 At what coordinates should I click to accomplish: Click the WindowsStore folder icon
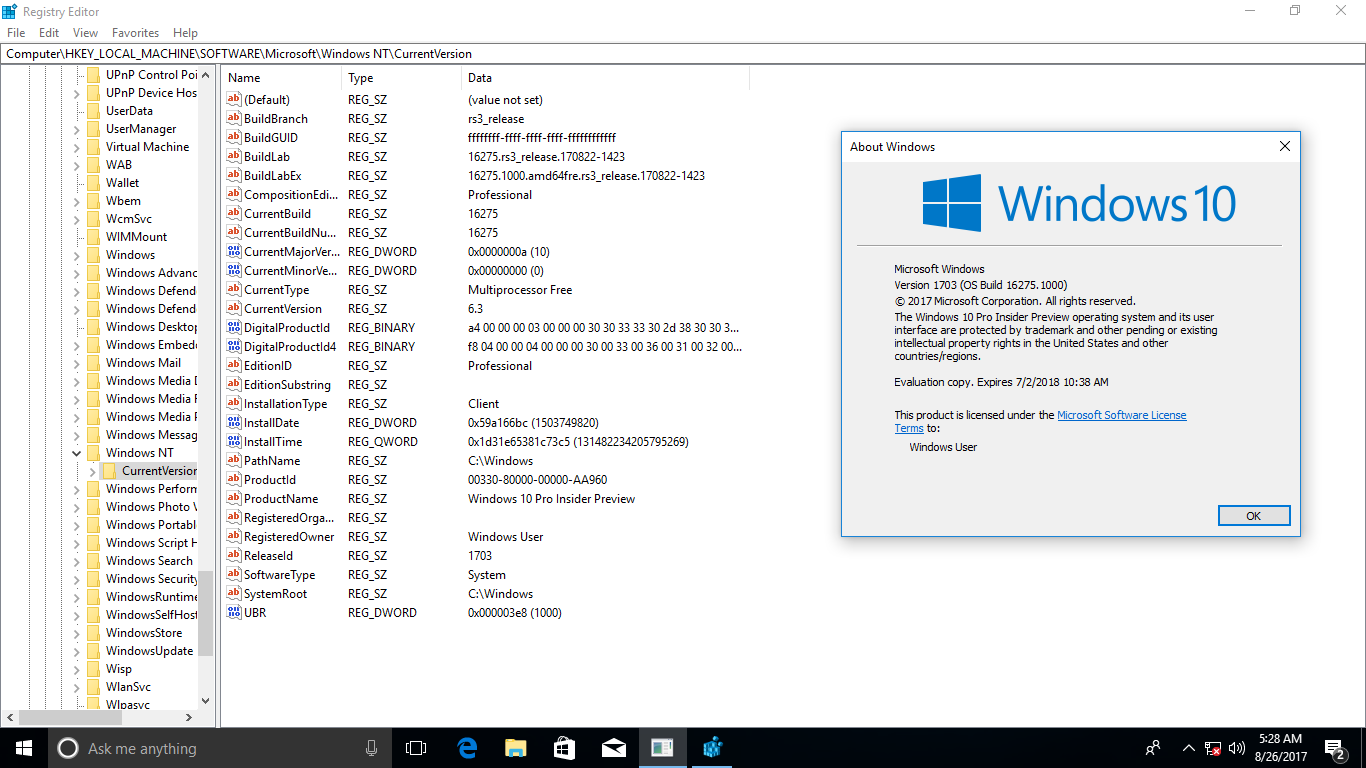click(x=93, y=633)
